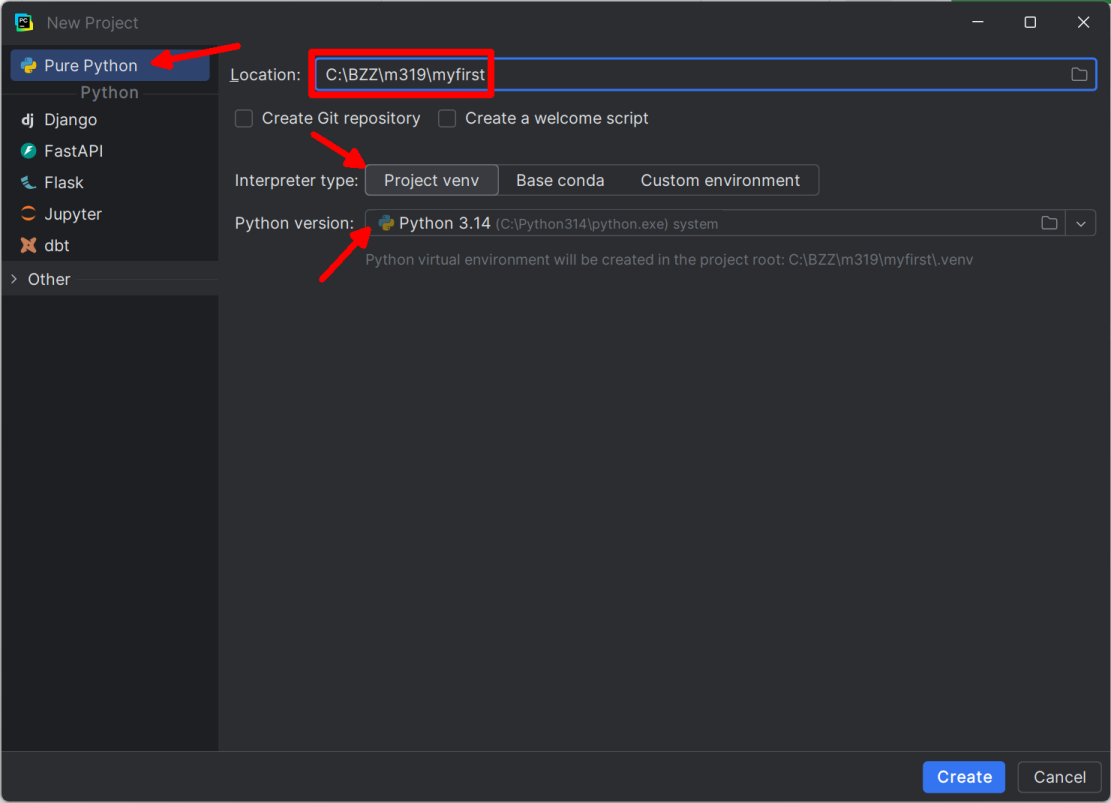Viewport: 1111px width, 803px height.
Task: Click the Pure Python snake icon
Action: coord(28,65)
